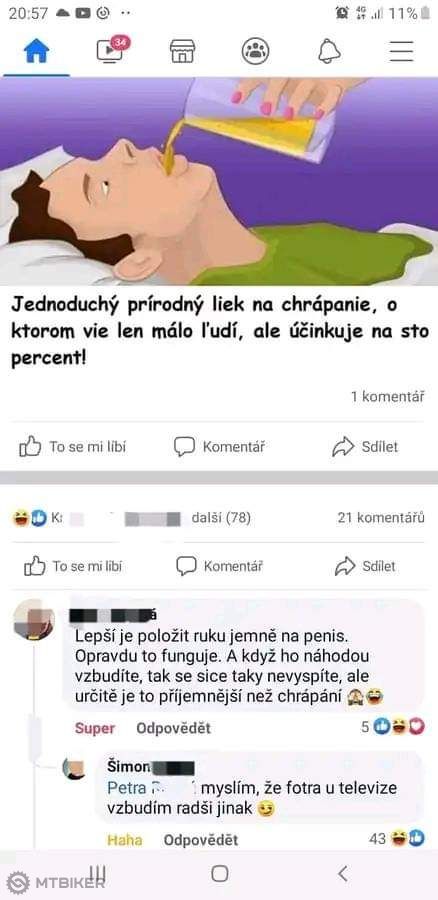Open the first commenter's profile picture
The width and height of the screenshot is (438, 900).
tap(34, 619)
